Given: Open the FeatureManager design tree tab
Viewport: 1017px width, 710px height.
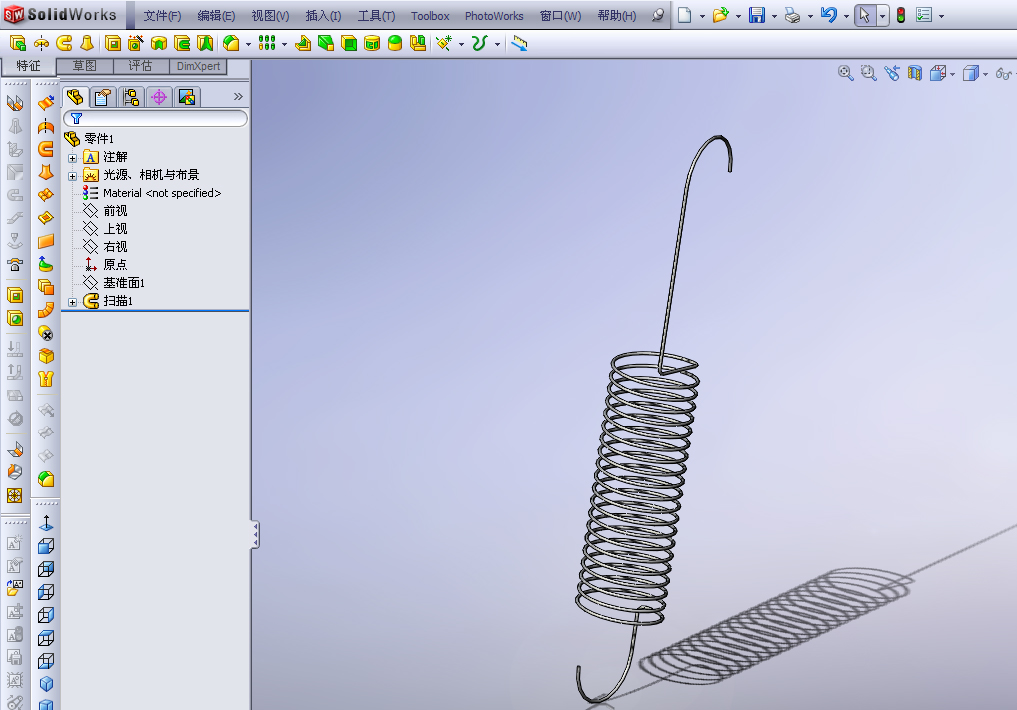Looking at the screenshot, I should click(75, 97).
